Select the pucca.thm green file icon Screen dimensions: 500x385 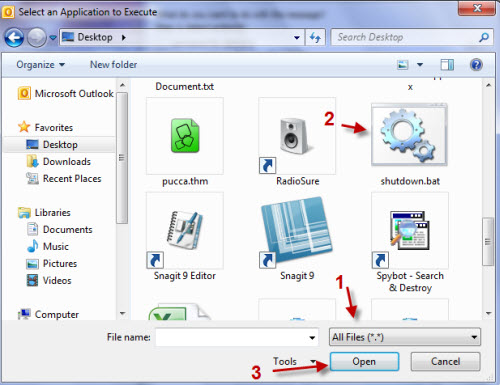[x=185, y=136]
